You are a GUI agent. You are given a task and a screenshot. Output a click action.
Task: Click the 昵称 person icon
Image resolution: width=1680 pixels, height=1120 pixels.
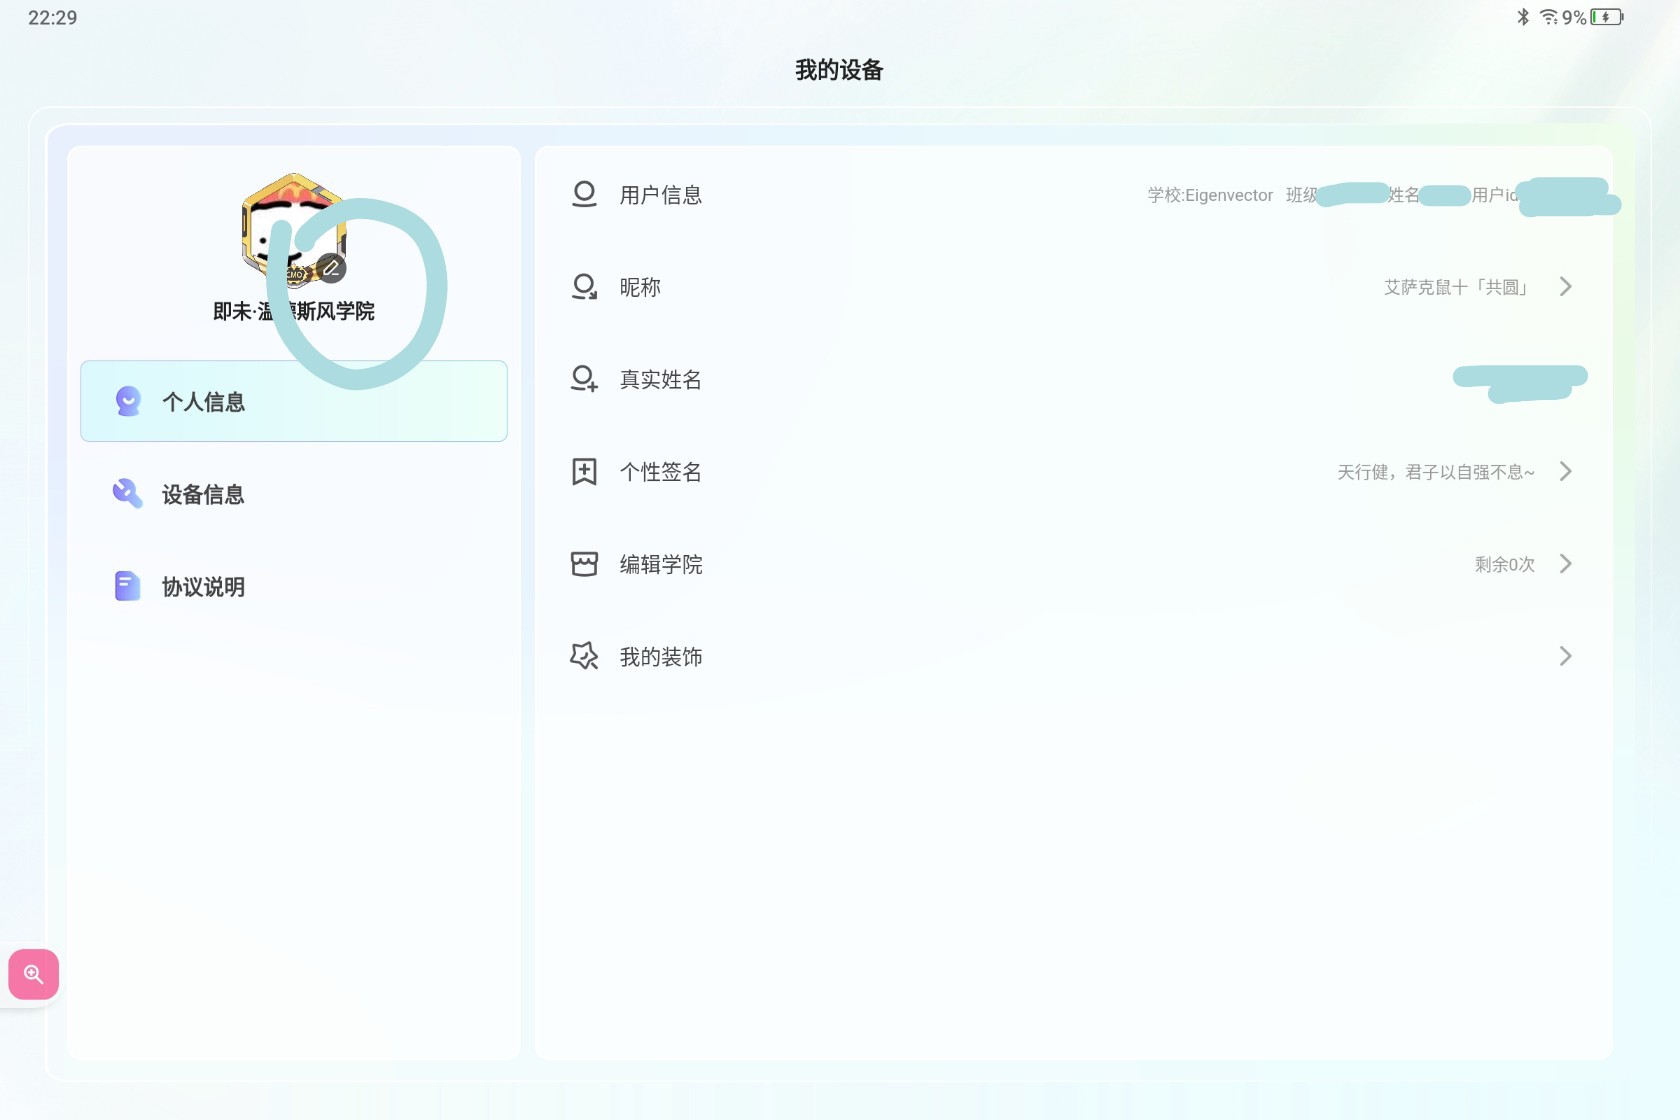coord(584,287)
